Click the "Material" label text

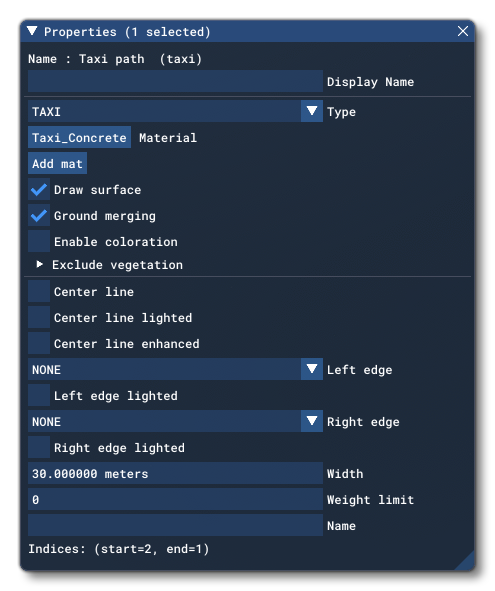[168, 138]
